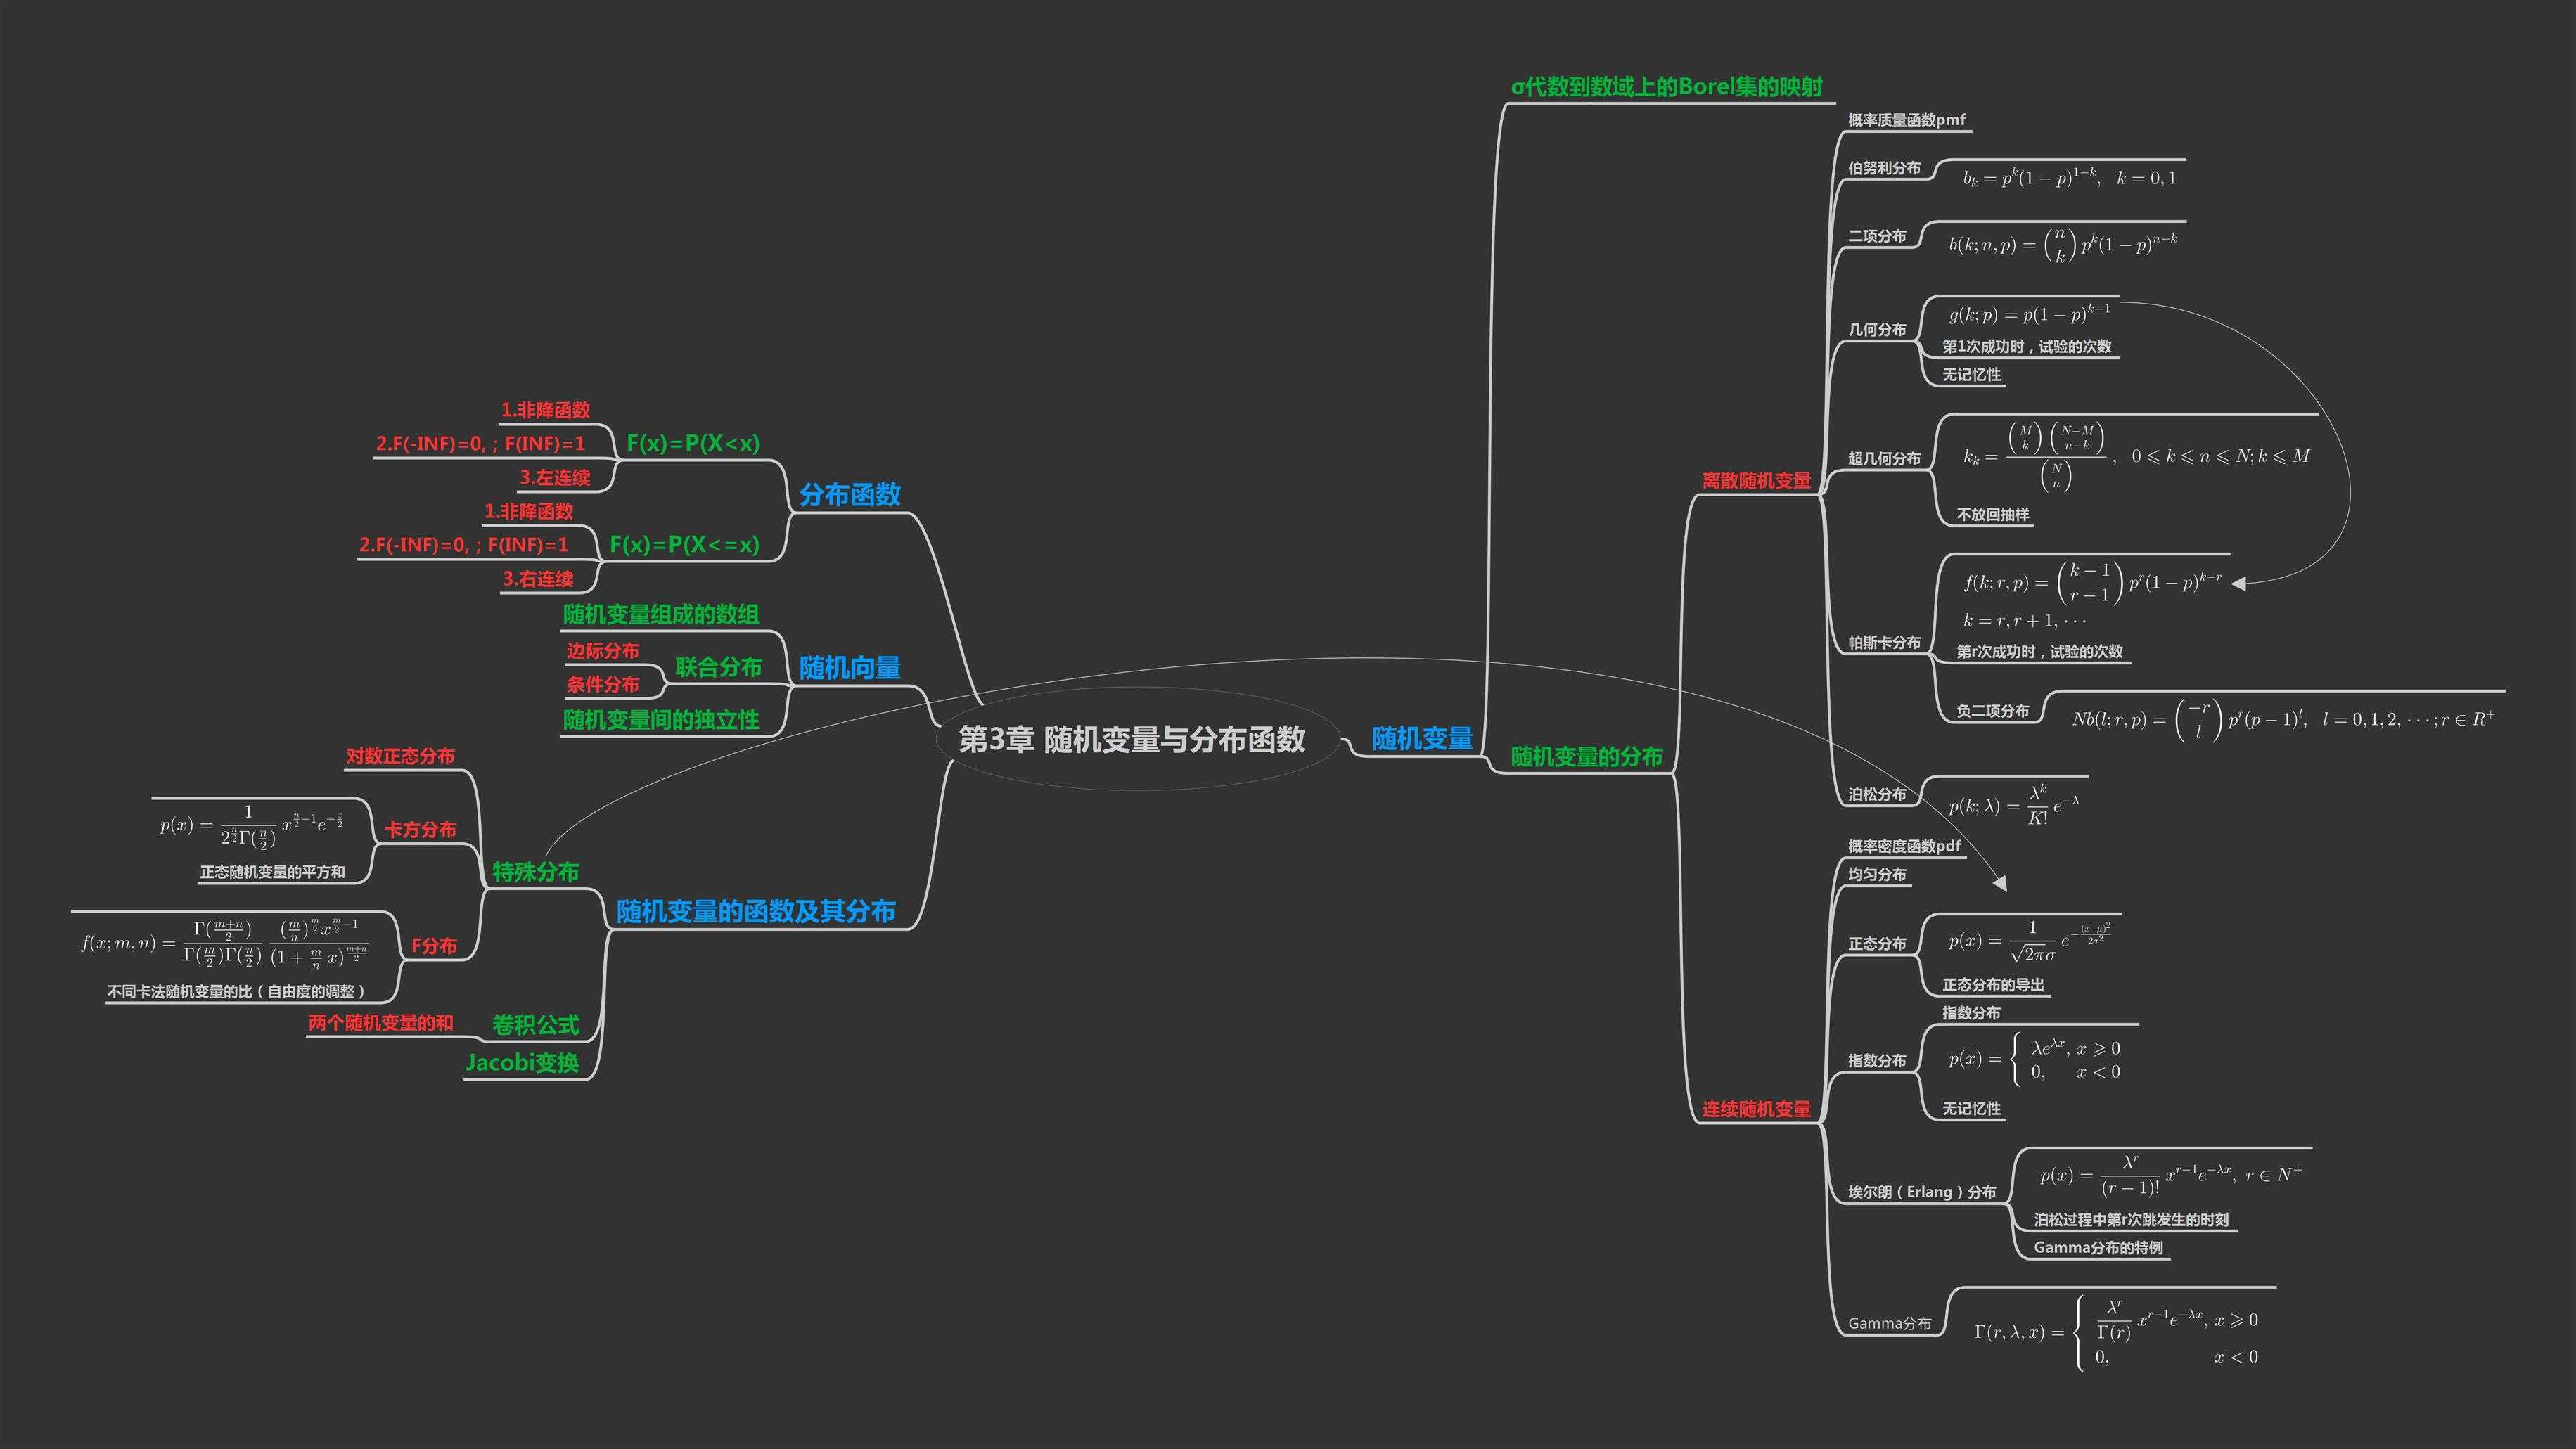Select the Gamma分布的特例 node
Screen dimensions: 2576x1449
click(2098, 1248)
